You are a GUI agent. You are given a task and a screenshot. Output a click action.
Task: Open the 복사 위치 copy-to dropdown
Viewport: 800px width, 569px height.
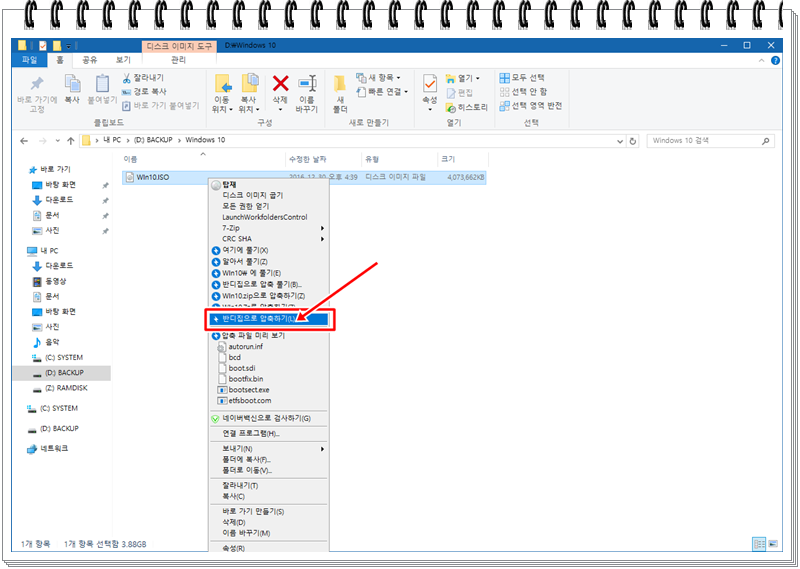click(249, 109)
